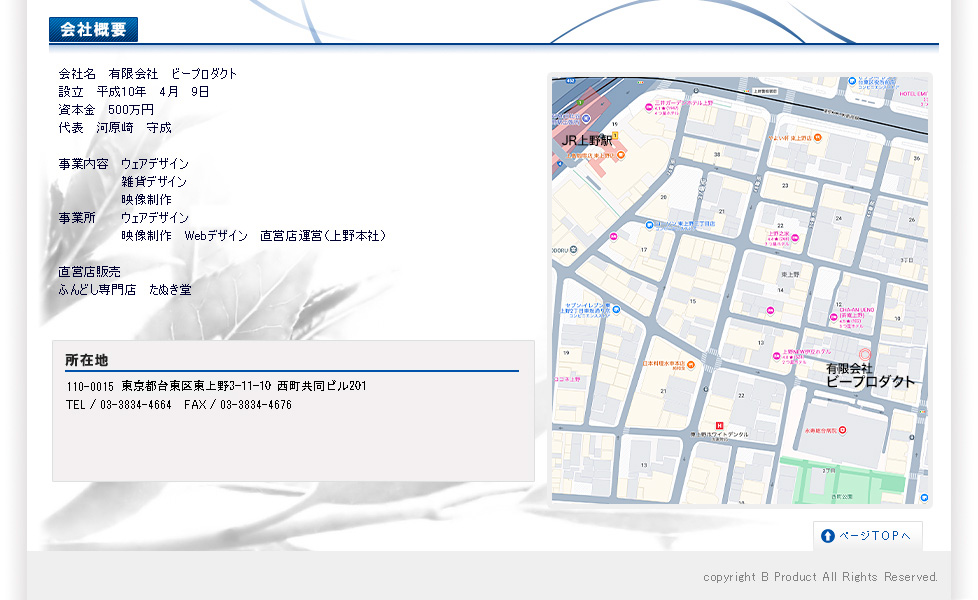Click the 会社概要 section header

[93, 30]
